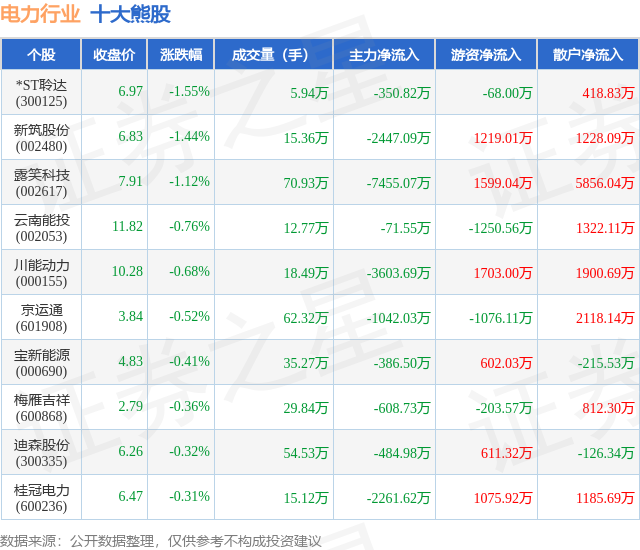Click the 数据来源 footer note
This screenshot has height=550, width=640.
click(x=161, y=541)
